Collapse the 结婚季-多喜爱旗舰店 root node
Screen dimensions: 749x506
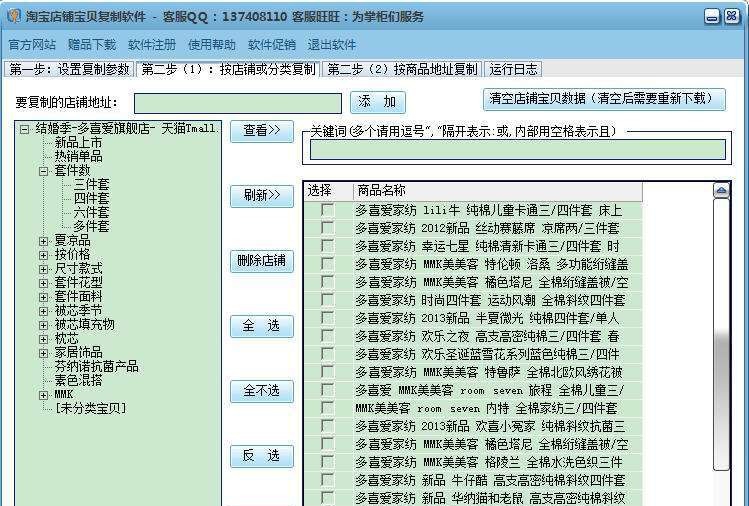[24, 129]
